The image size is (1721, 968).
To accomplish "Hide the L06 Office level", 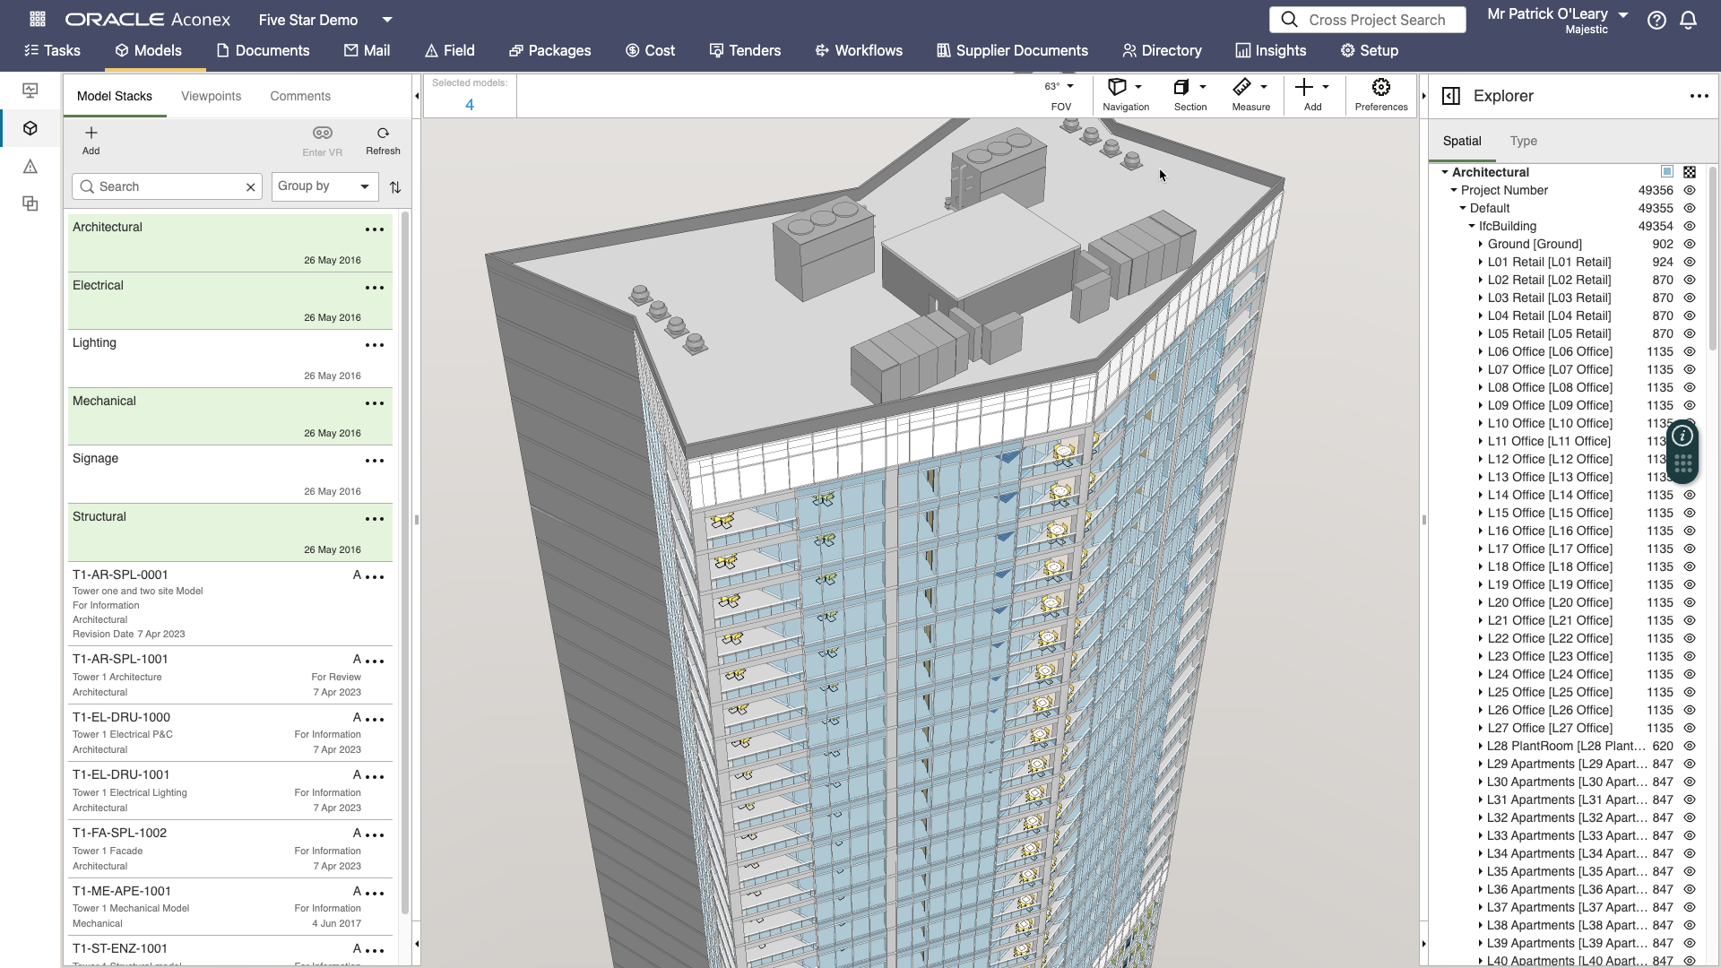I will tap(1690, 351).
